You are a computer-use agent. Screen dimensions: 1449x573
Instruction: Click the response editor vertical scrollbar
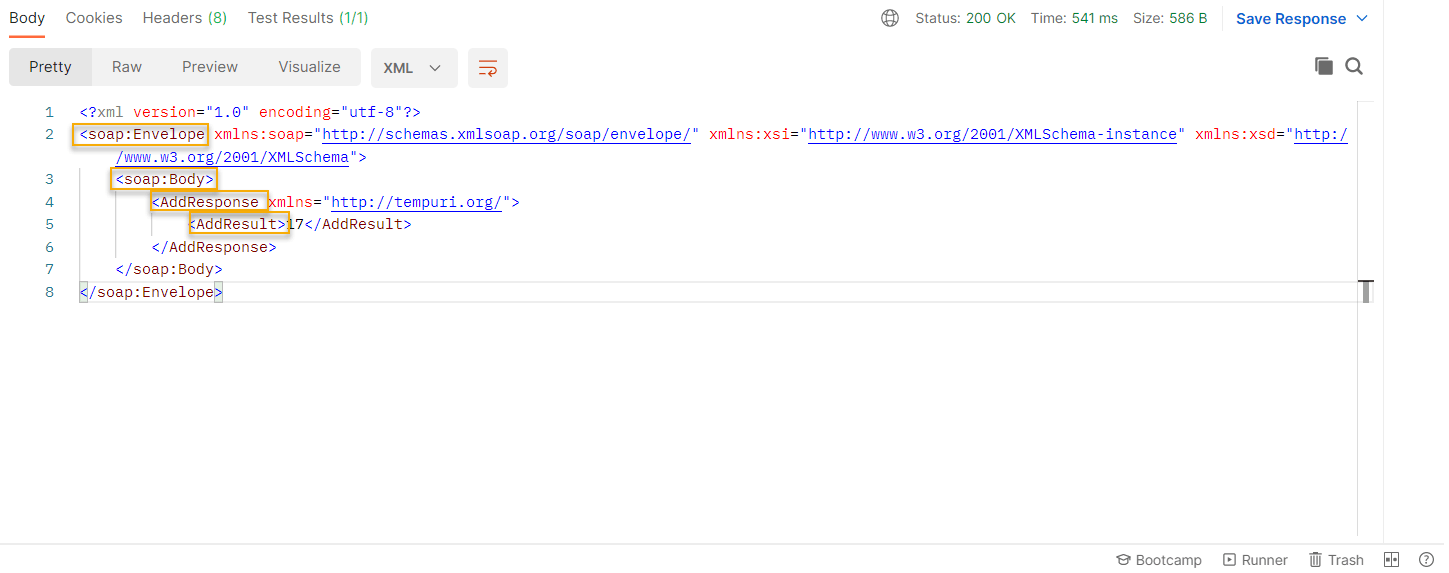click(1366, 318)
